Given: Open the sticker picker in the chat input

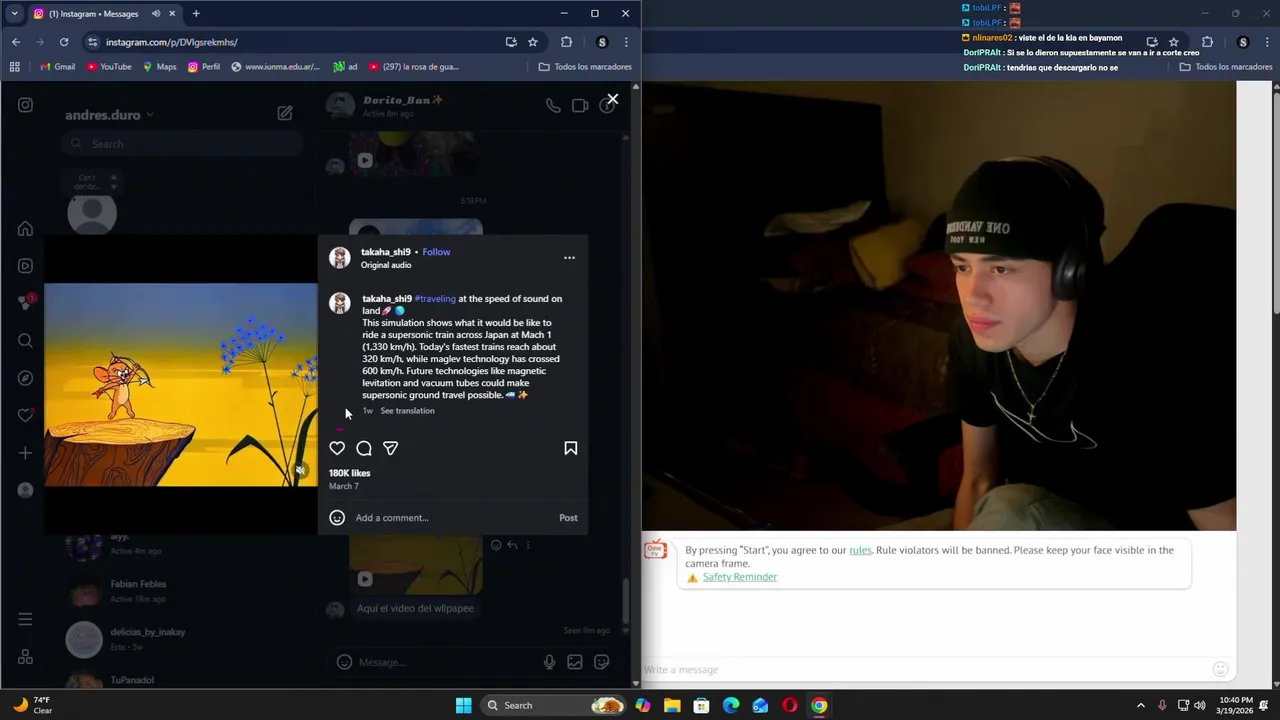Looking at the screenshot, I should tap(601, 662).
